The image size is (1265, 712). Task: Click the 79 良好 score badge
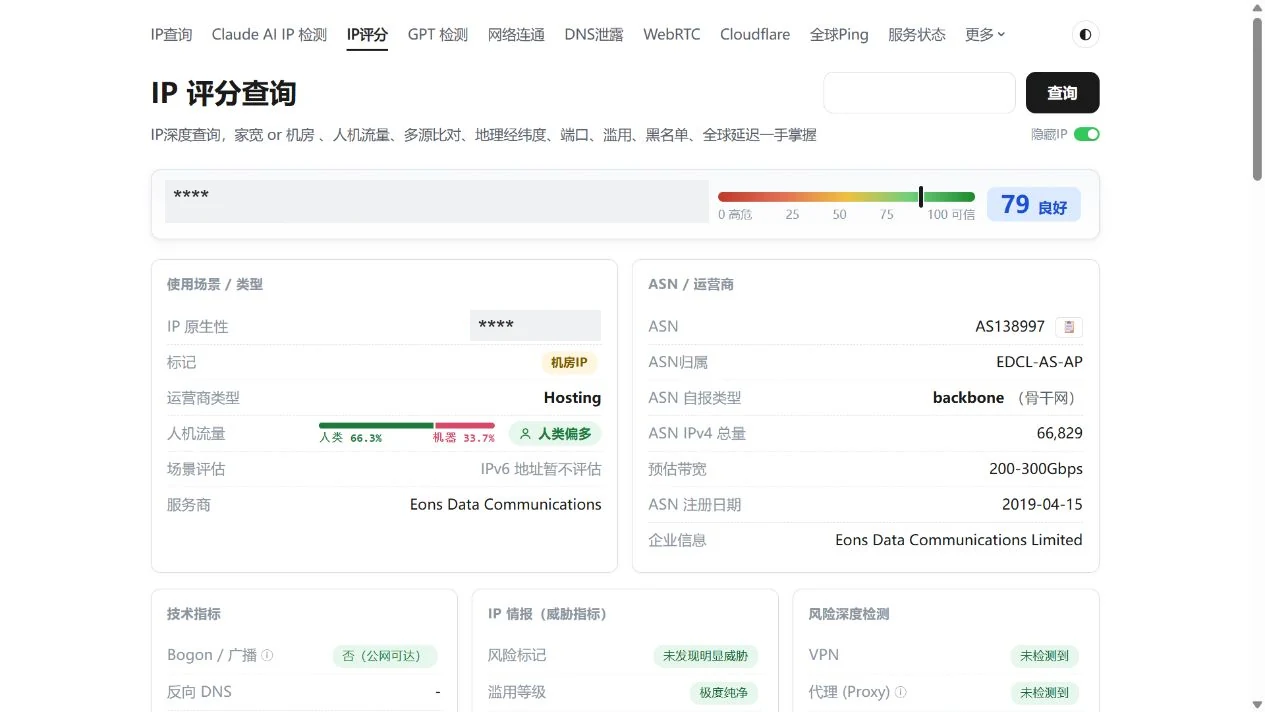(1034, 205)
